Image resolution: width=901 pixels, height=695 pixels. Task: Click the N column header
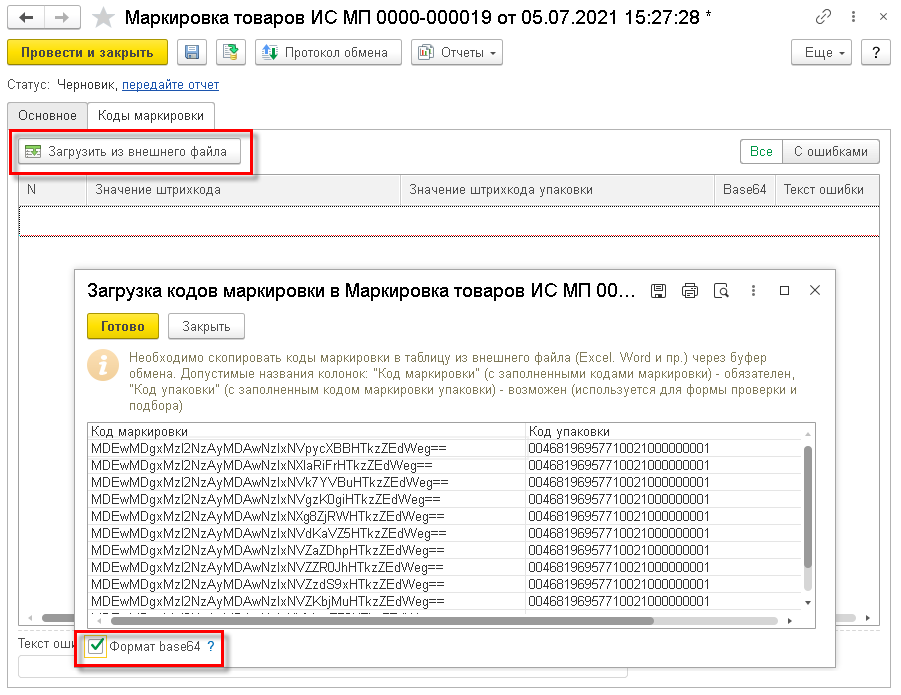click(53, 190)
